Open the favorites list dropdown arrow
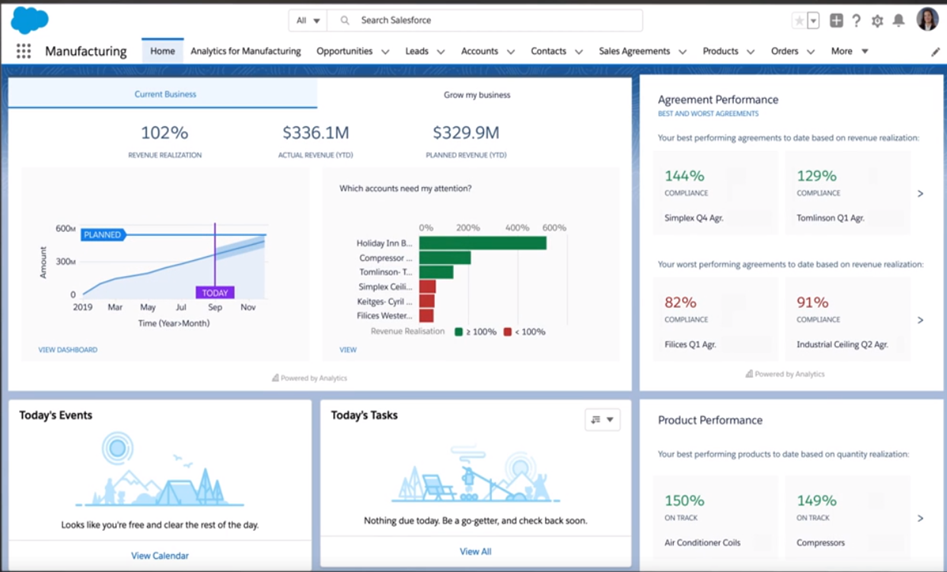The image size is (947, 572). pyautogui.click(x=814, y=21)
